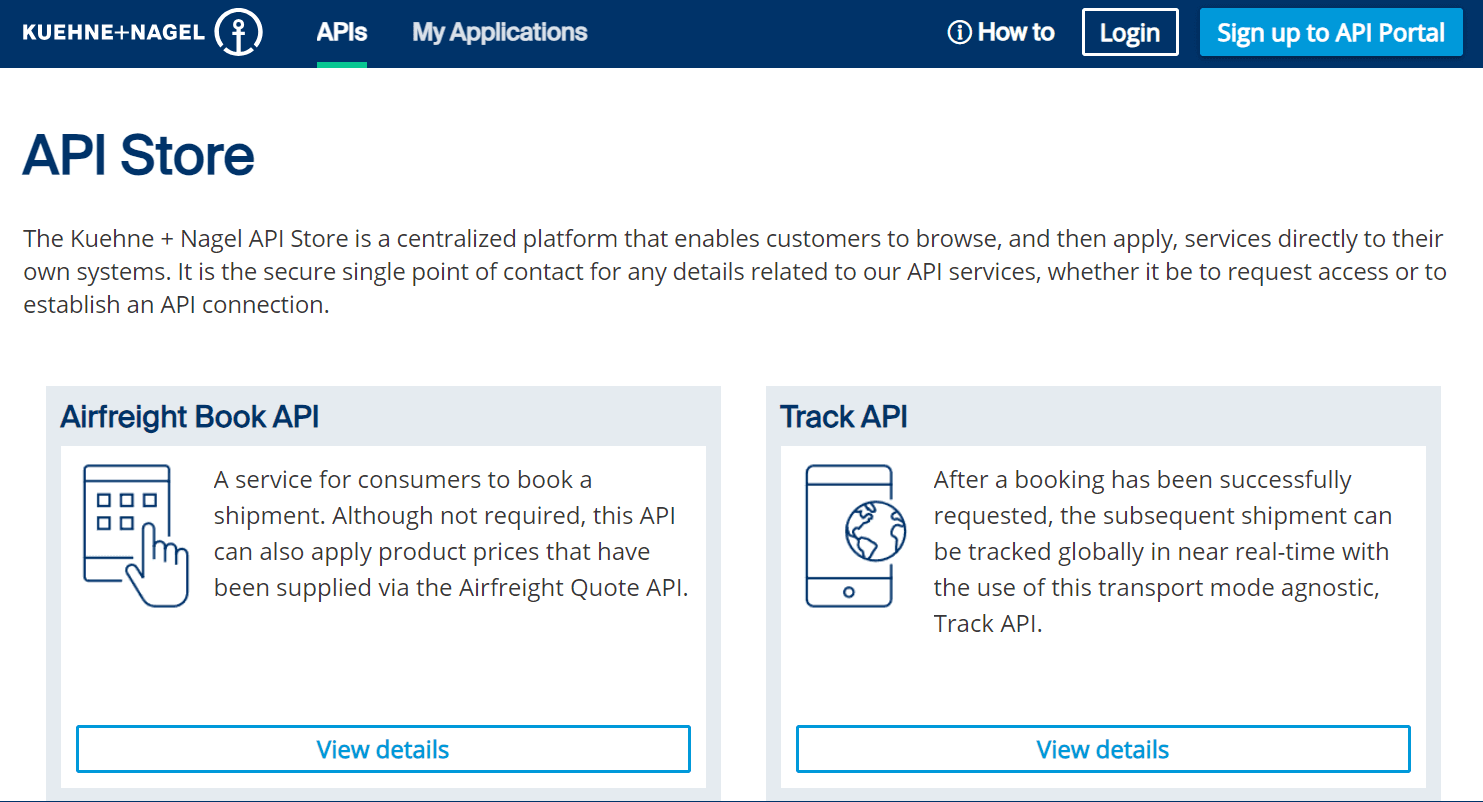The image size is (1483, 802).
Task: Open the Airfreight Book API card title
Action: (x=190, y=417)
